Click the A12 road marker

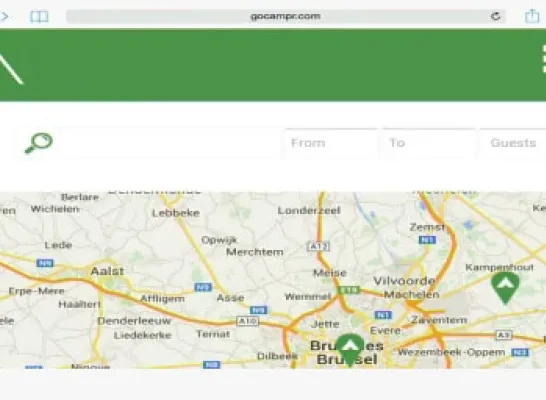[x=318, y=247]
